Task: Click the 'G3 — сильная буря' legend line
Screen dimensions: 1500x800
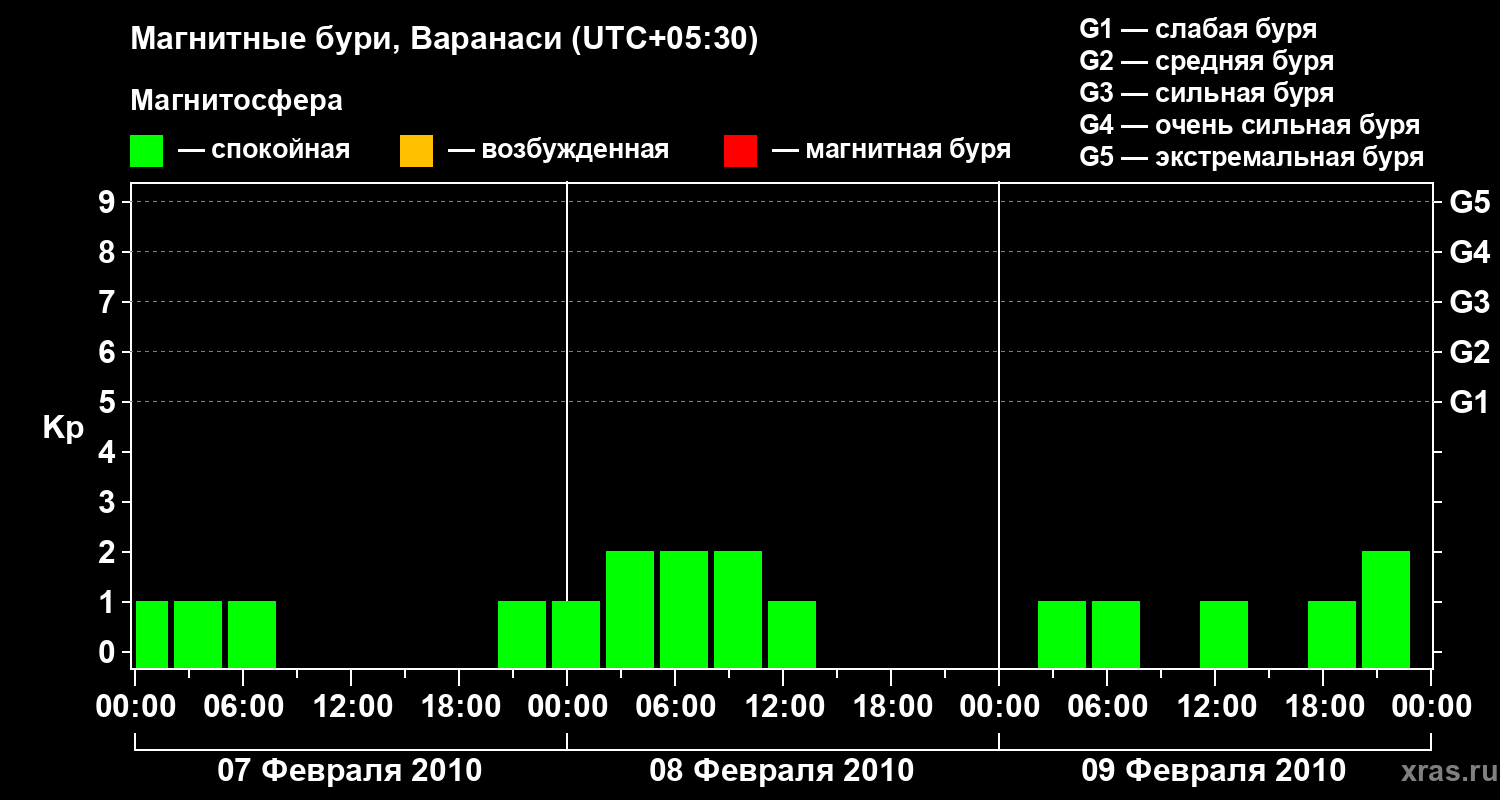Action: point(1206,93)
